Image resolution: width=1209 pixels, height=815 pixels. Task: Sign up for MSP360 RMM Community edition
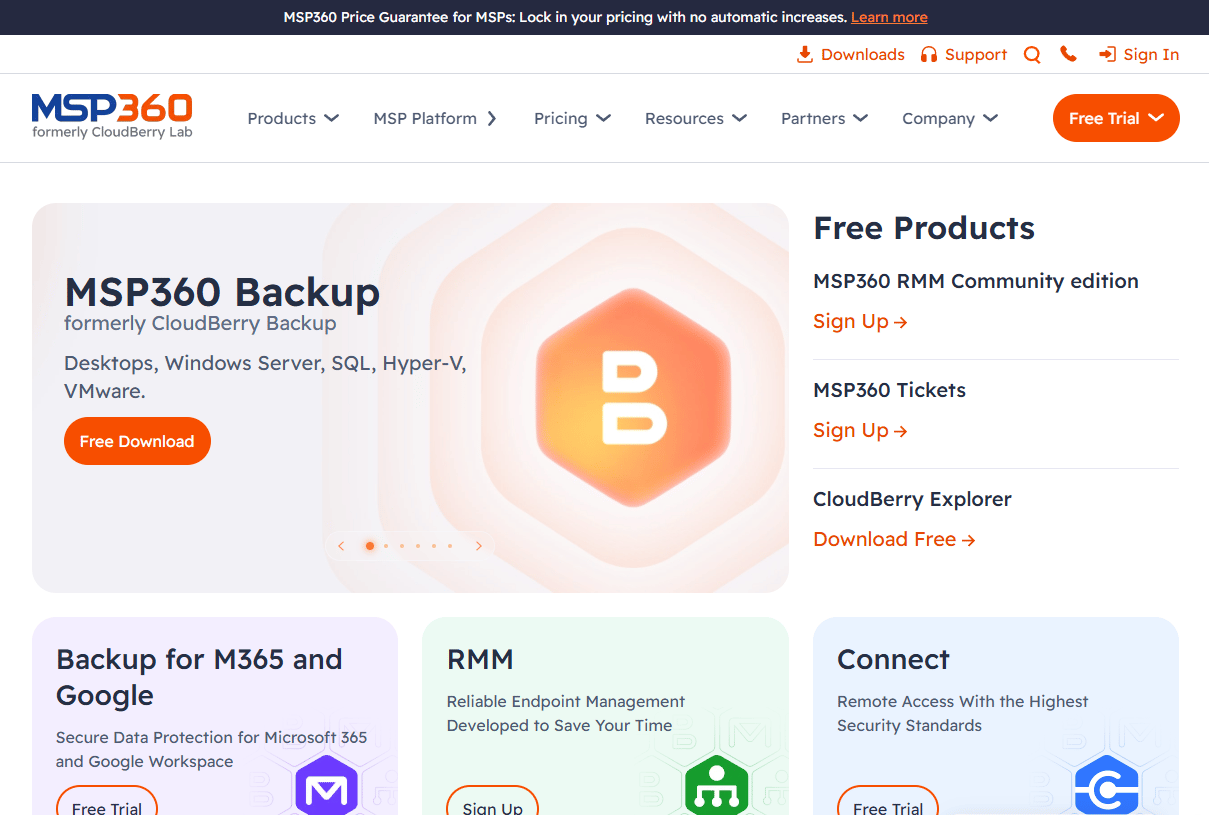point(860,321)
